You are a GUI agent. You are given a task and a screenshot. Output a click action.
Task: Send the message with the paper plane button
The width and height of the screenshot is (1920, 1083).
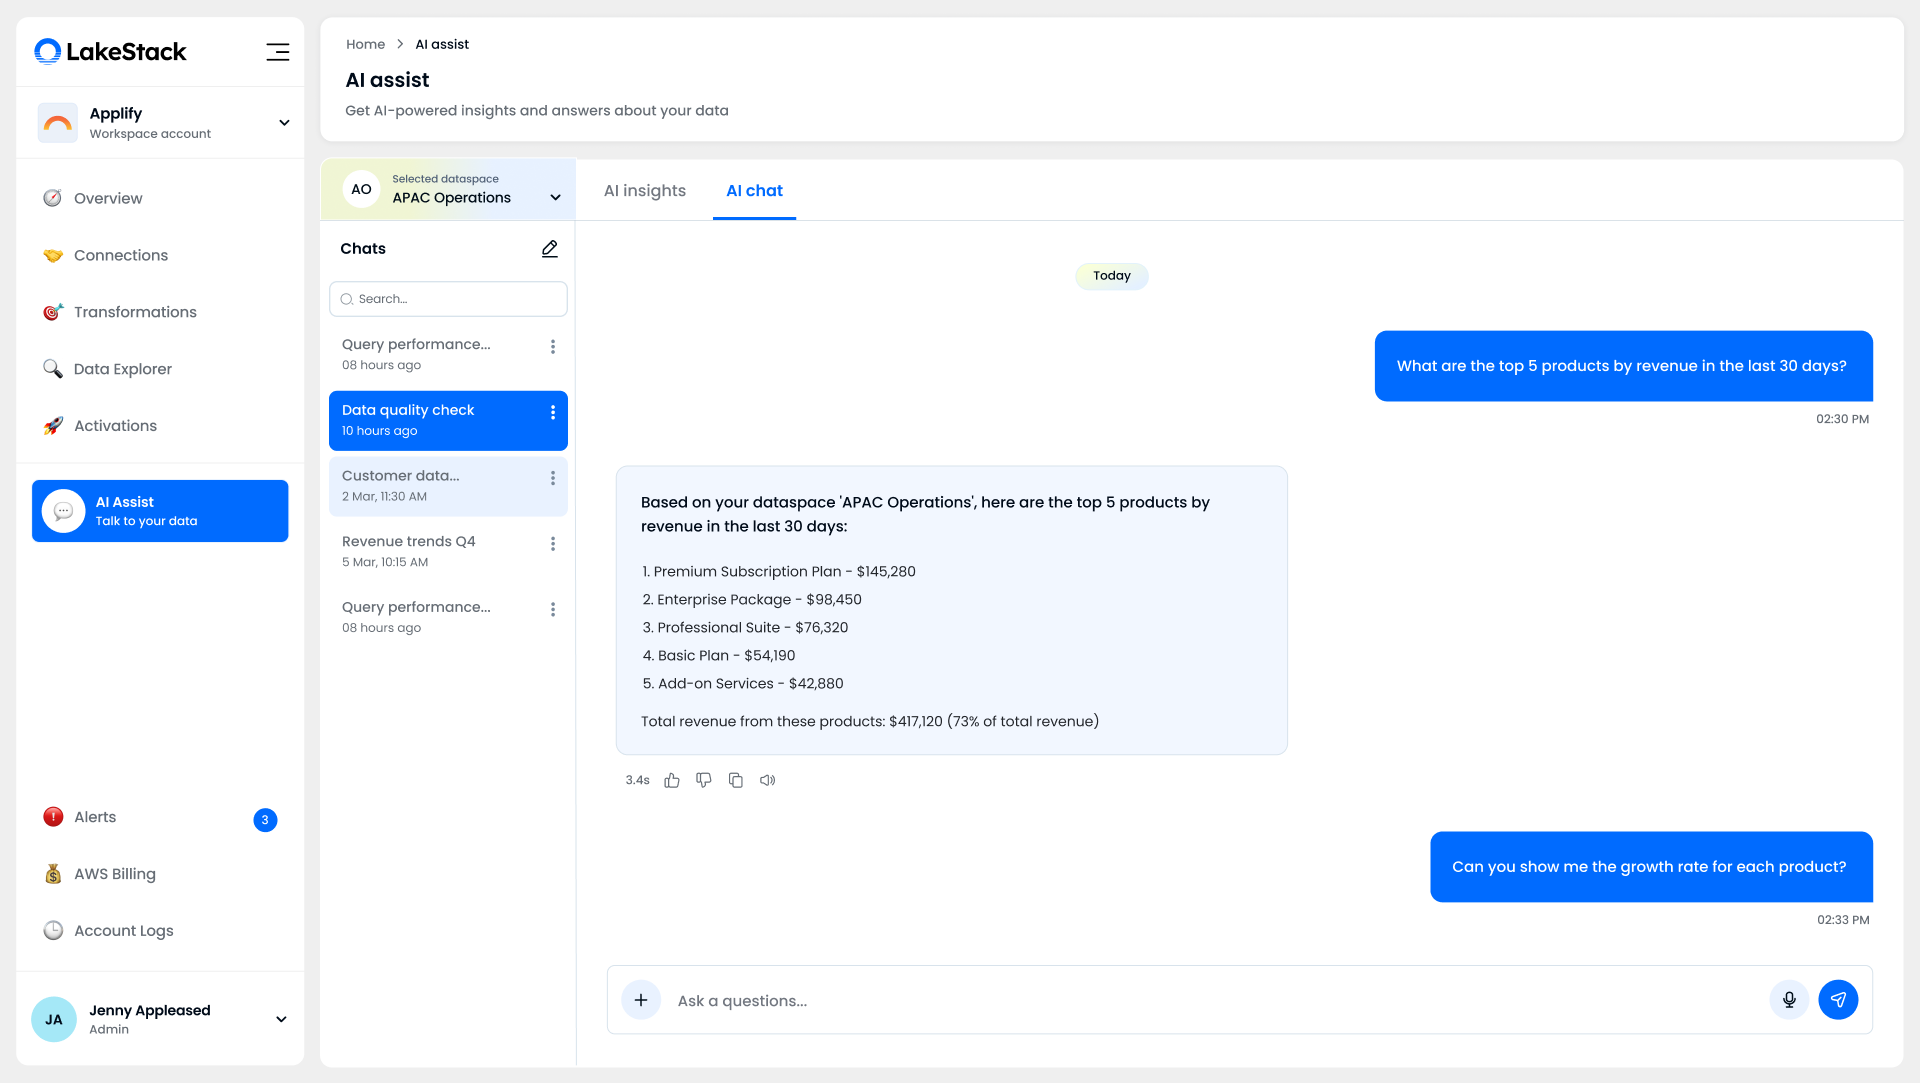click(1838, 999)
